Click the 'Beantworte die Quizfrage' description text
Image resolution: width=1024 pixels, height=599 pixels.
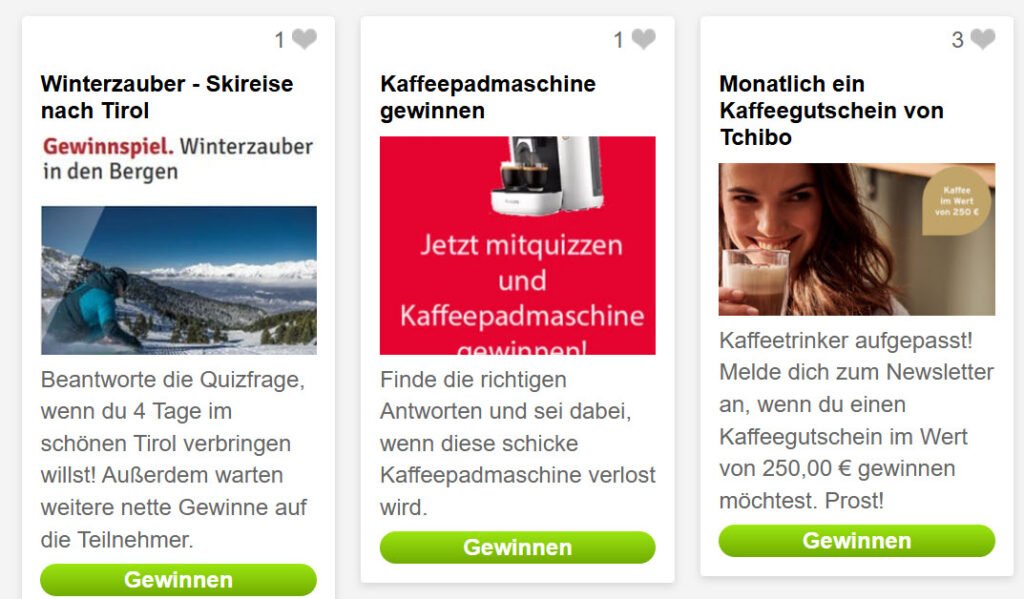coord(174,459)
